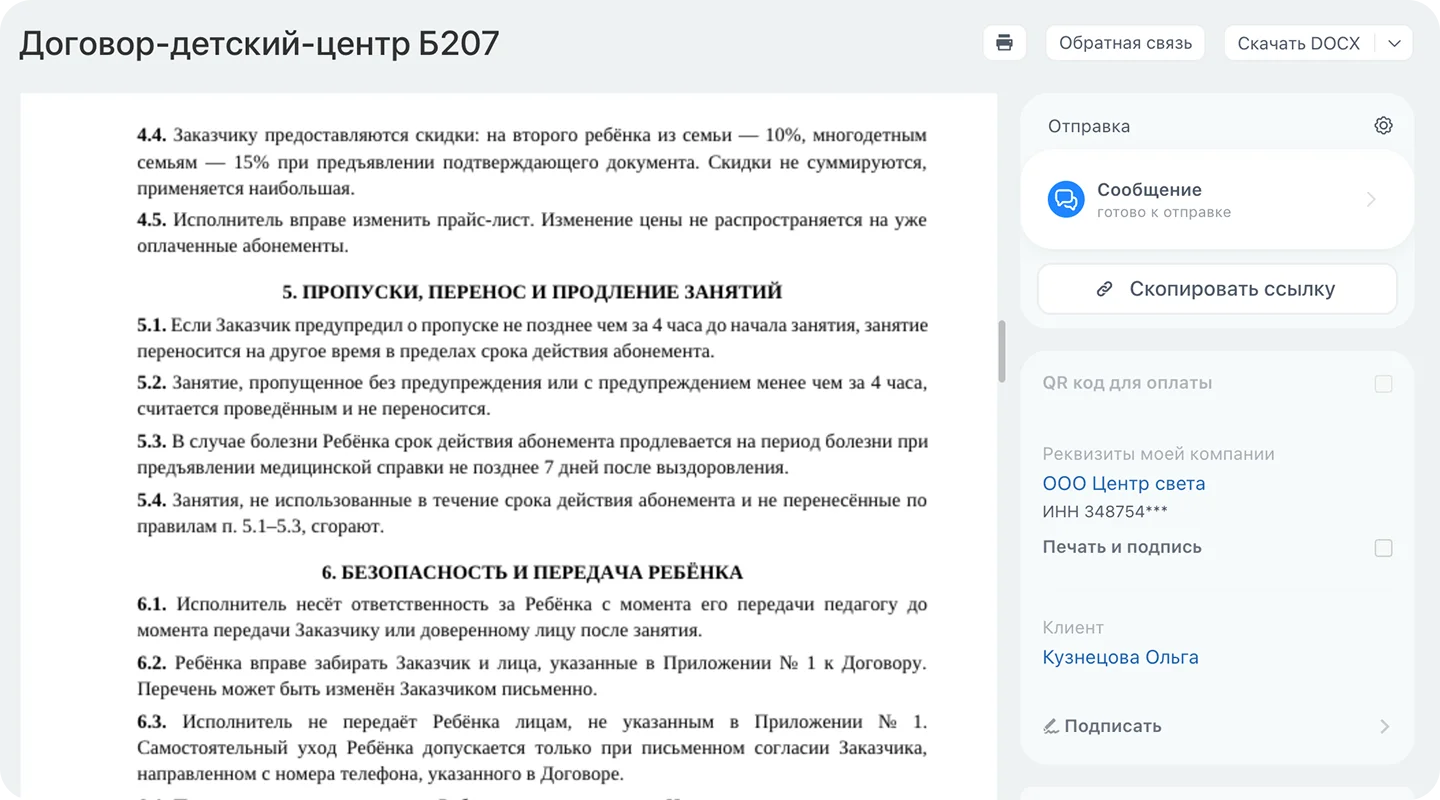Click the Подписать label
The width and height of the screenshot is (1440, 800).
pyautogui.click(x=1113, y=726)
